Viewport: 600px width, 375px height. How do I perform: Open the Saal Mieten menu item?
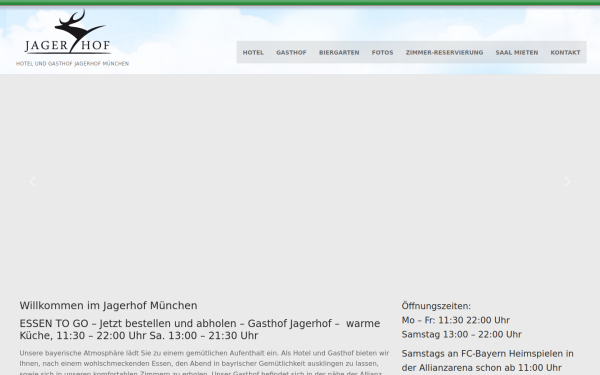tap(517, 52)
